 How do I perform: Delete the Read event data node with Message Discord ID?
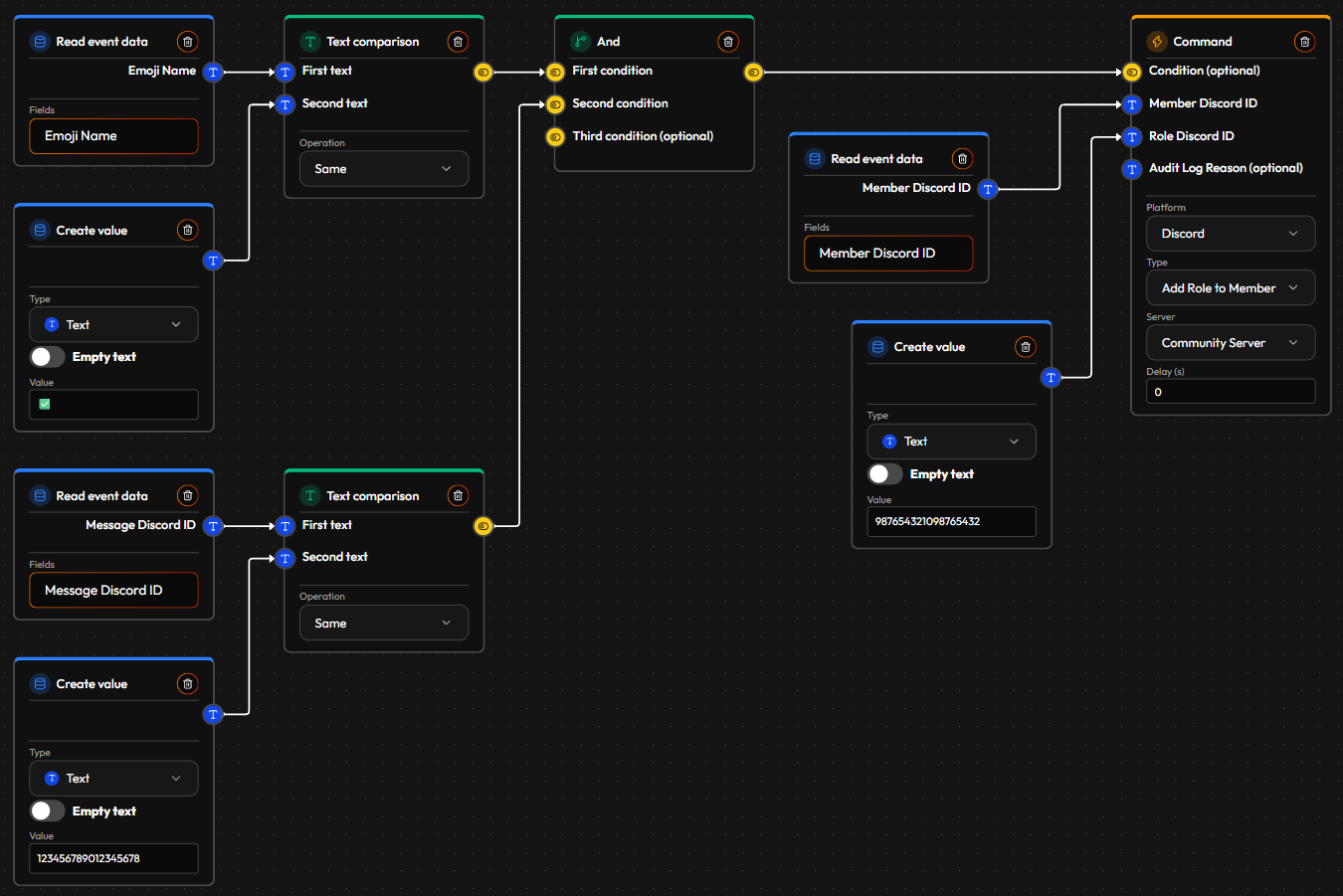coord(187,496)
